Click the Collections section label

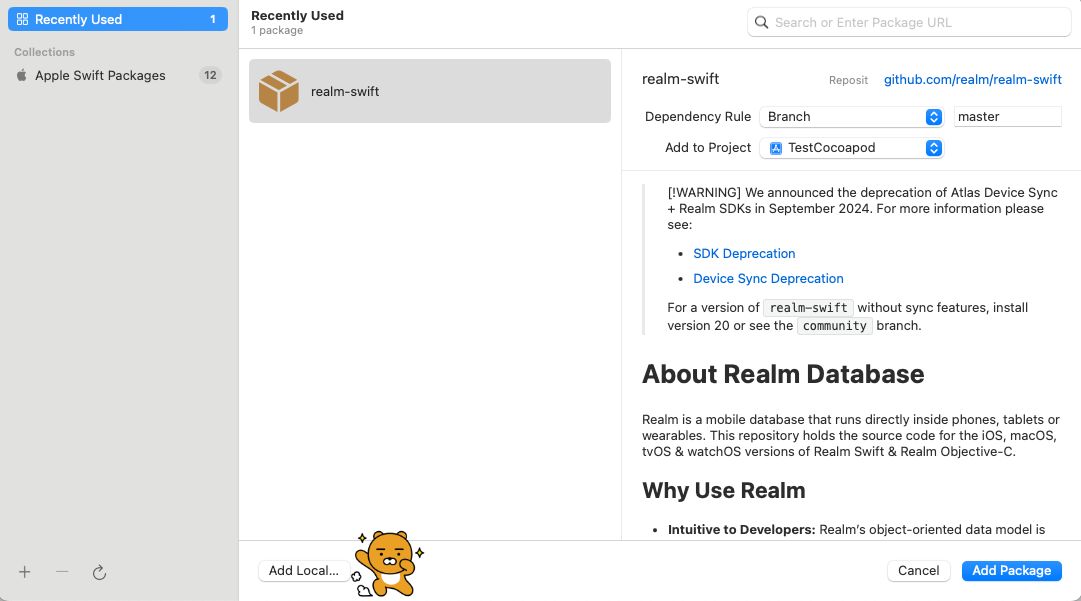coord(44,52)
